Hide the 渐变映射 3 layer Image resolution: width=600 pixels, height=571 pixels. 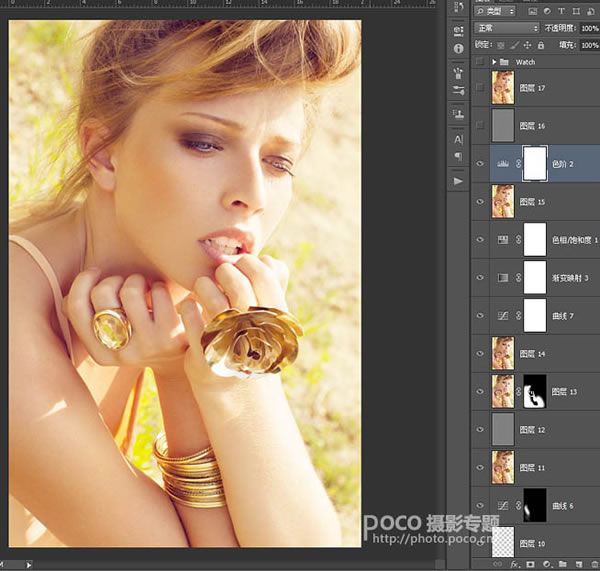click(480, 277)
